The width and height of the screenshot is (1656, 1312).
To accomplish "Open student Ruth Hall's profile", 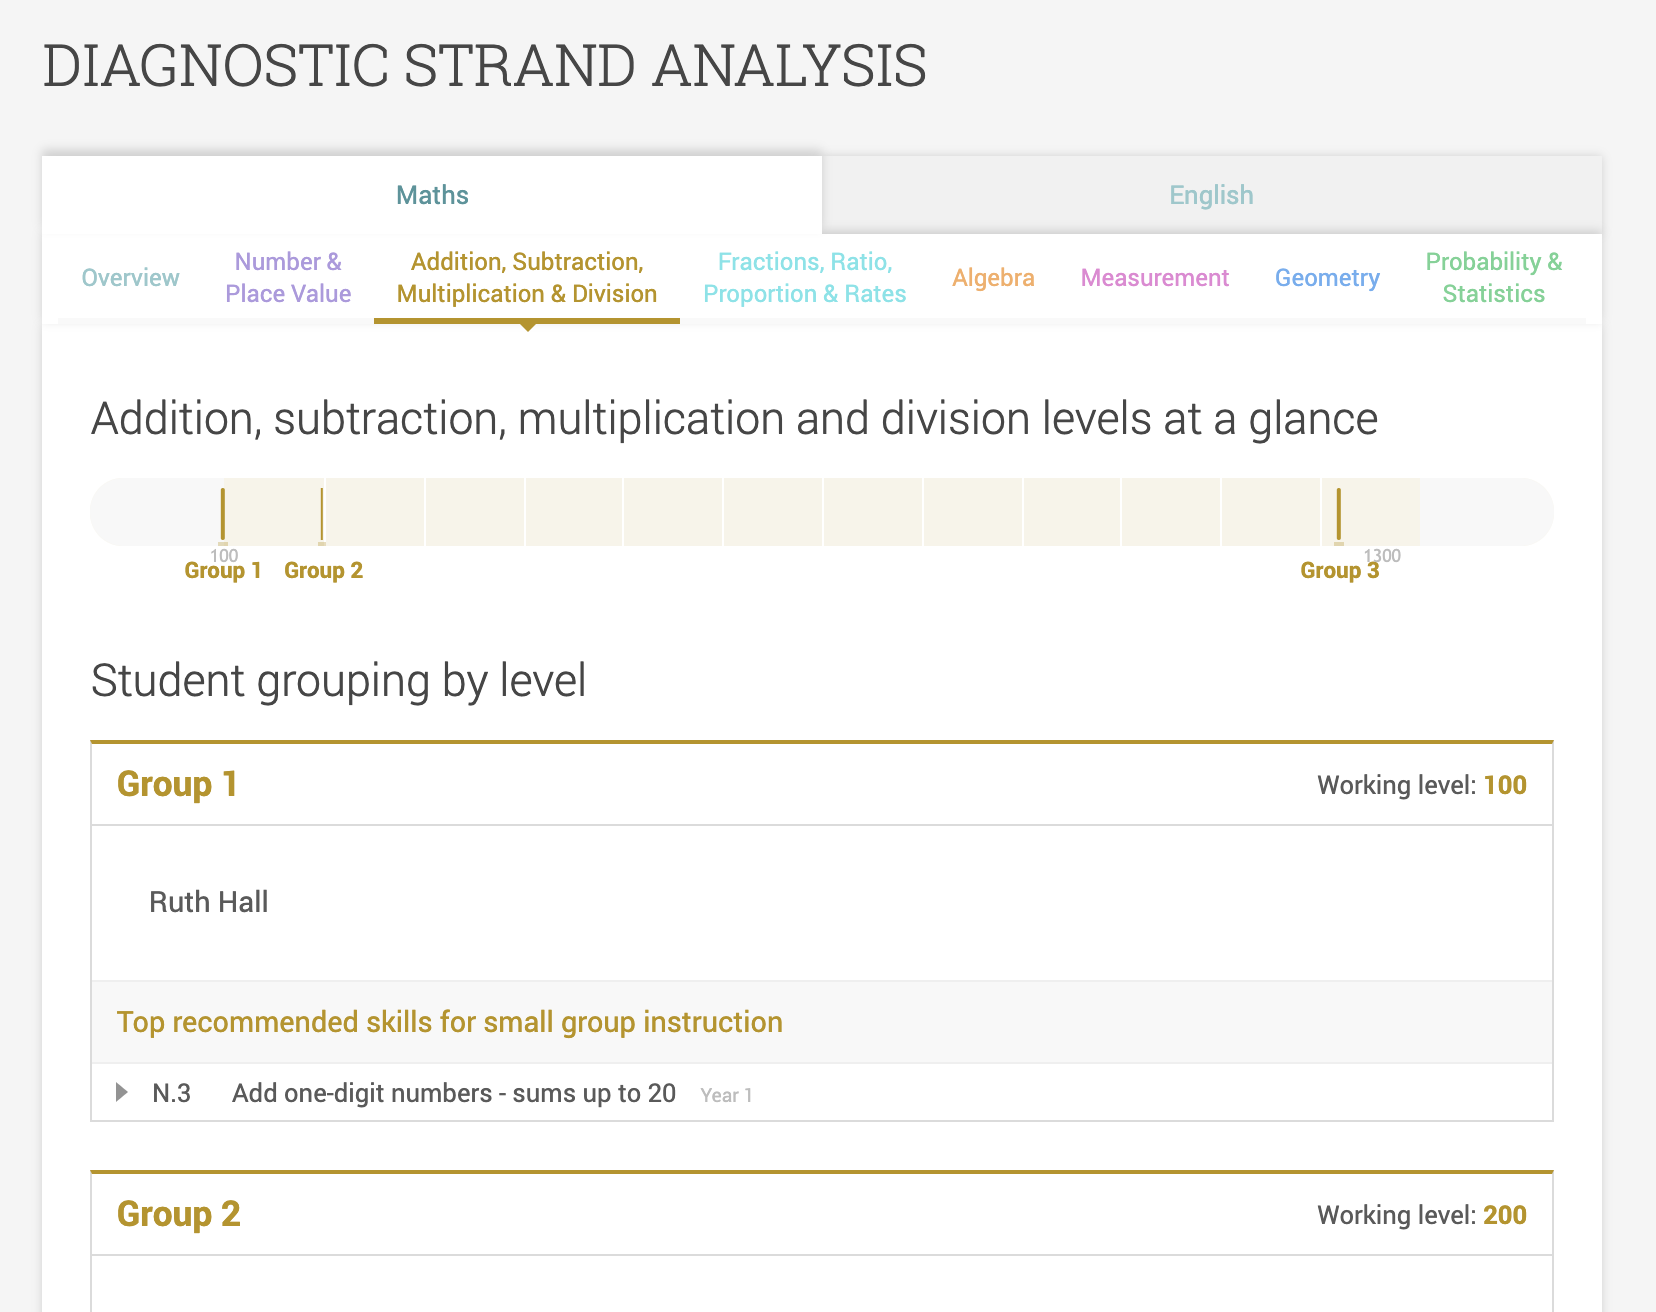I will pyautogui.click(x=208, y=902).
